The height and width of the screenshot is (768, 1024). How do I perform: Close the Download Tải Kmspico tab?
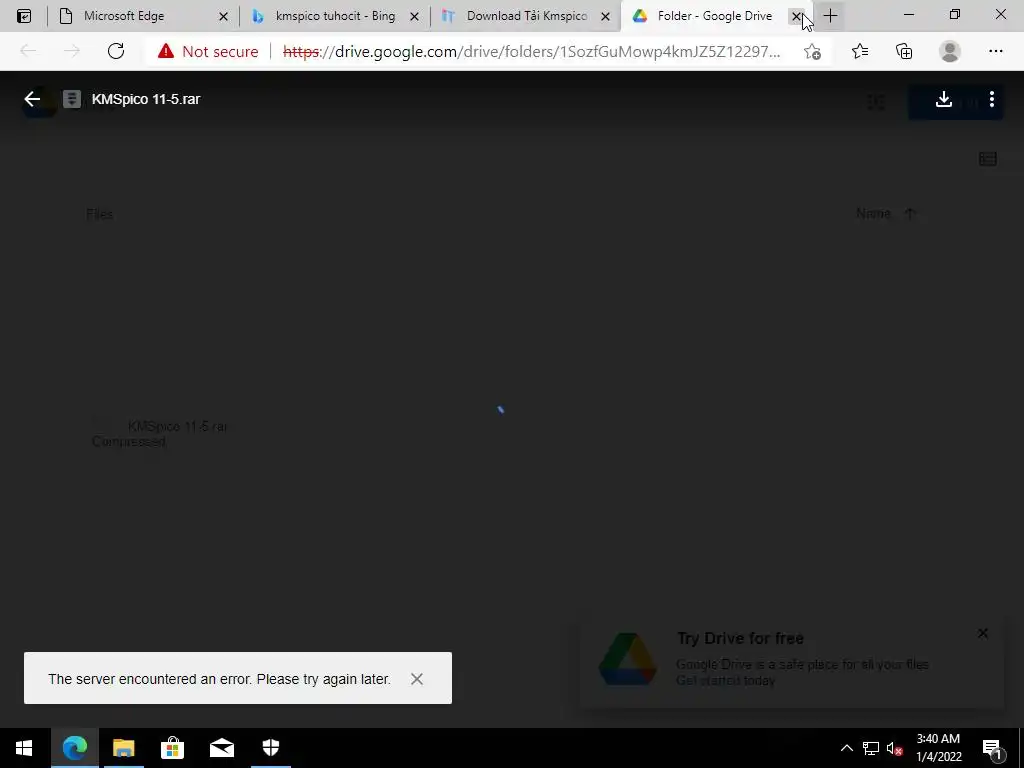pos(605,16)
